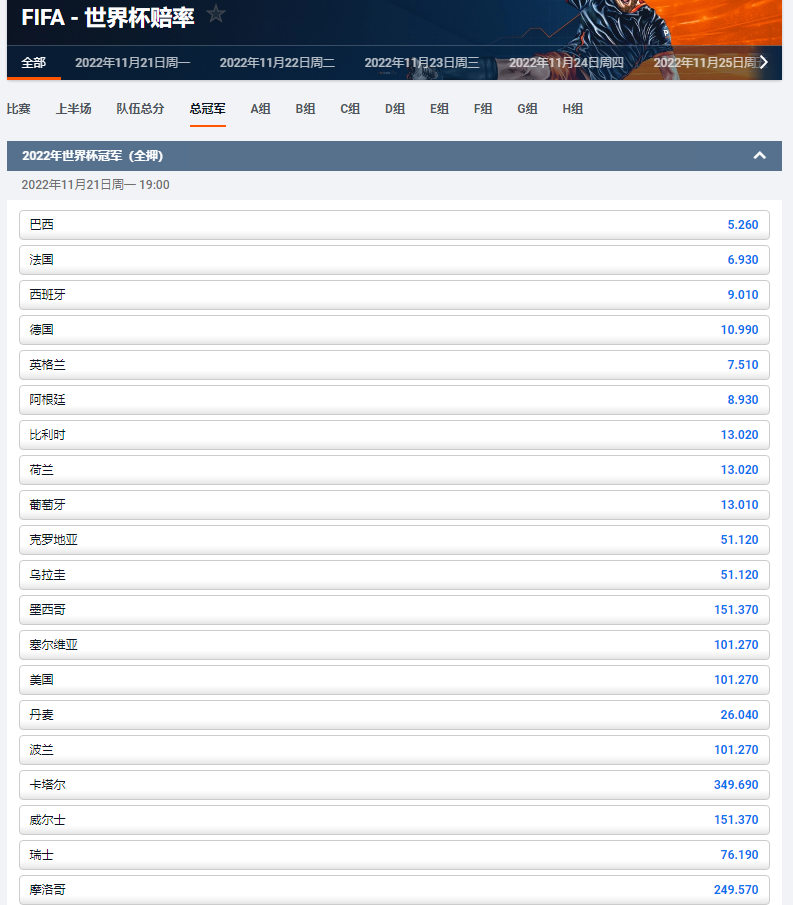Image resolution: width=793 pixels, height=905 pixels.
Task: Select 卡塔尔 at odds 349.690
Action: (x=394, y=785)
